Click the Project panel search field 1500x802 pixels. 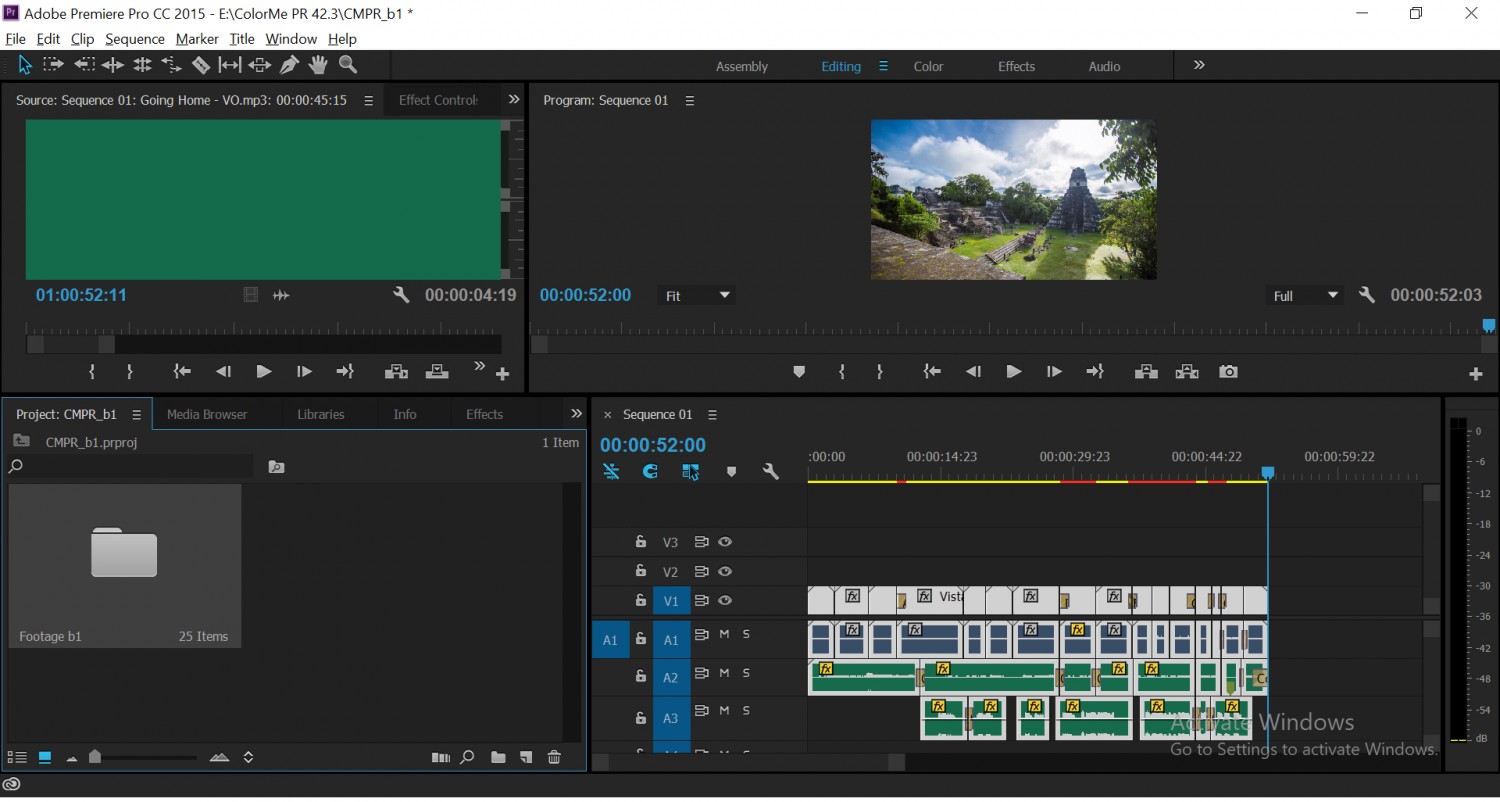(x=130, y=466)
